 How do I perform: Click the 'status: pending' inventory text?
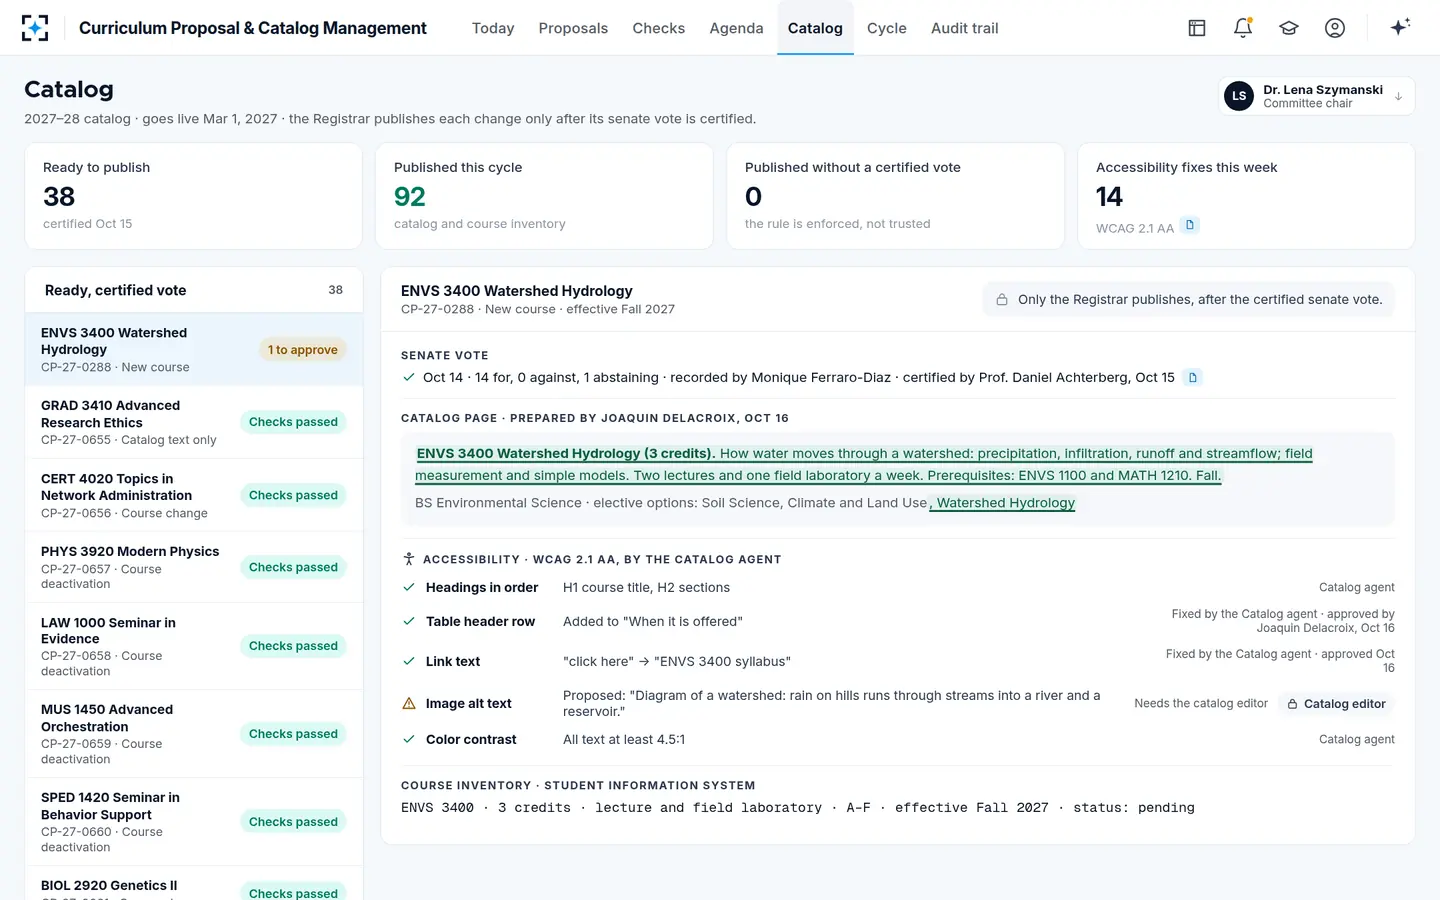(1134, 808)
